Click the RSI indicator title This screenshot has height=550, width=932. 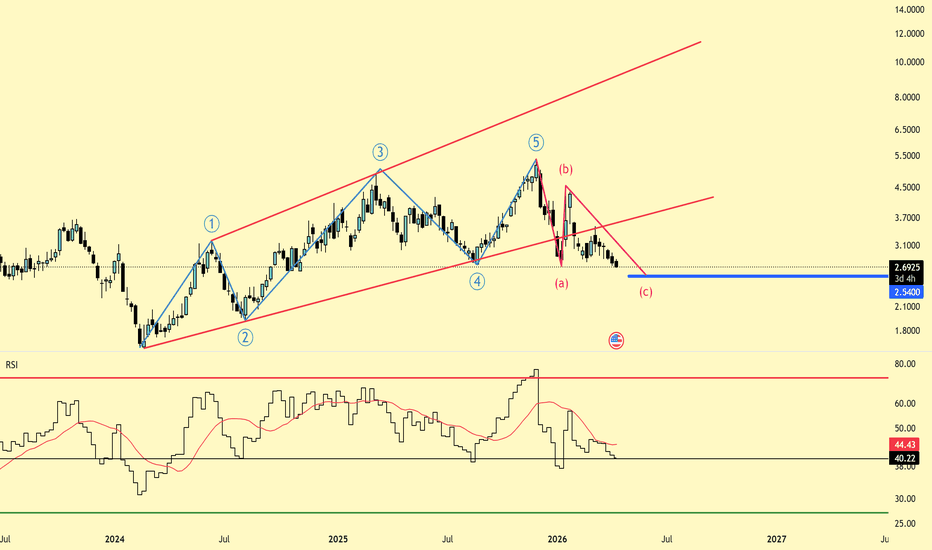[12, 365]
